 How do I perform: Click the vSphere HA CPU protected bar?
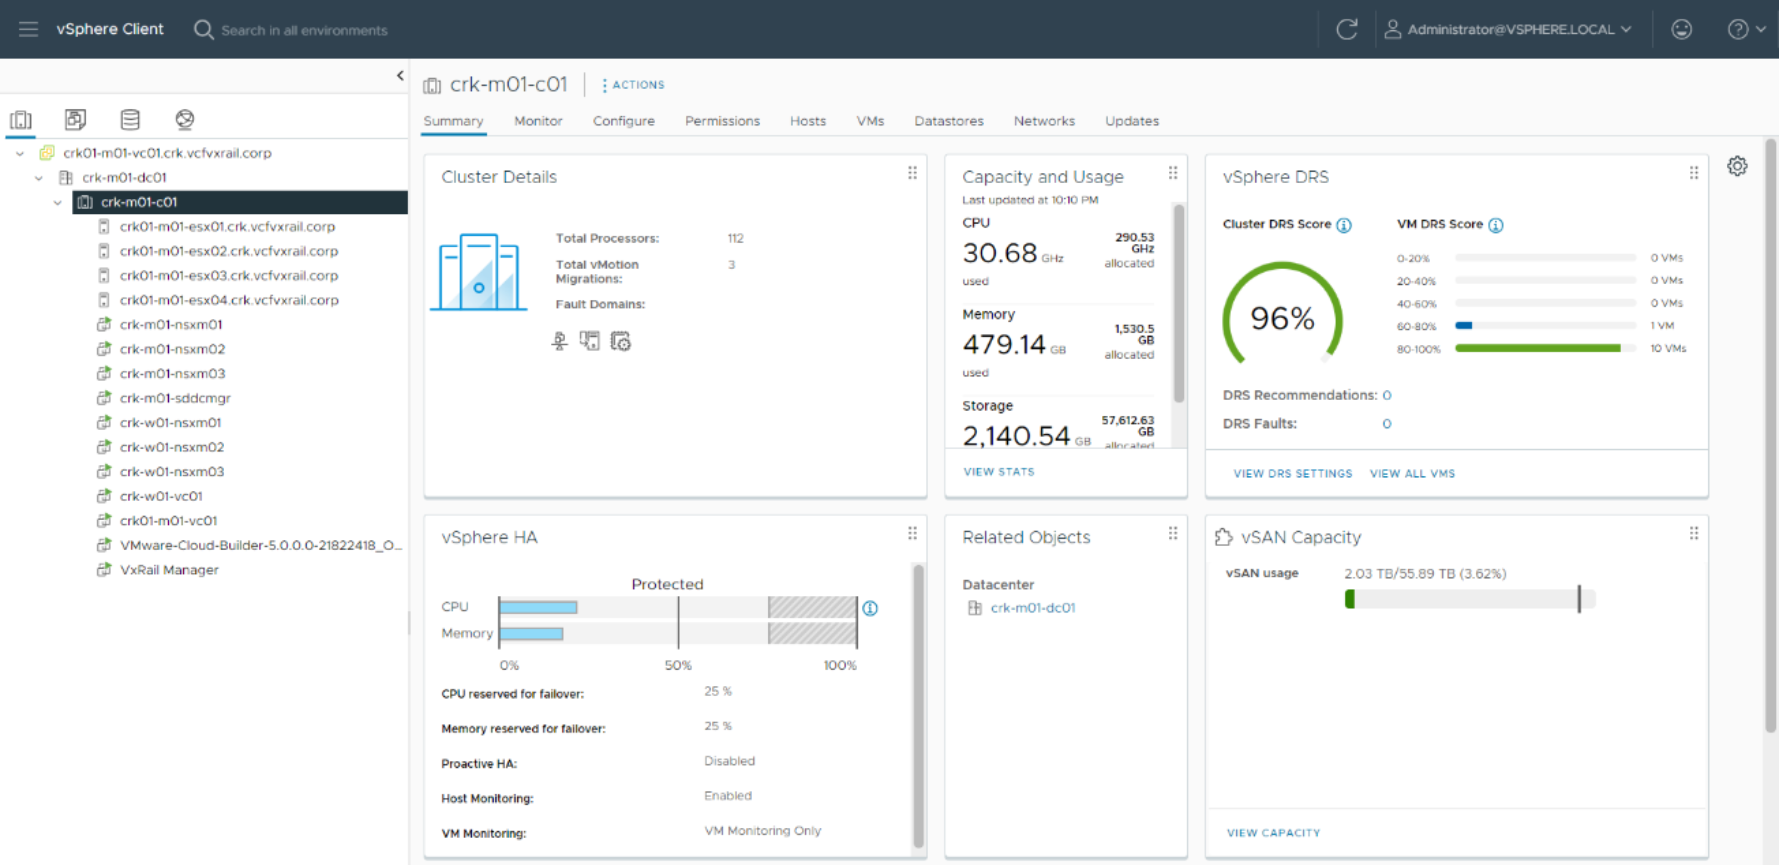(x=678, y=607)
